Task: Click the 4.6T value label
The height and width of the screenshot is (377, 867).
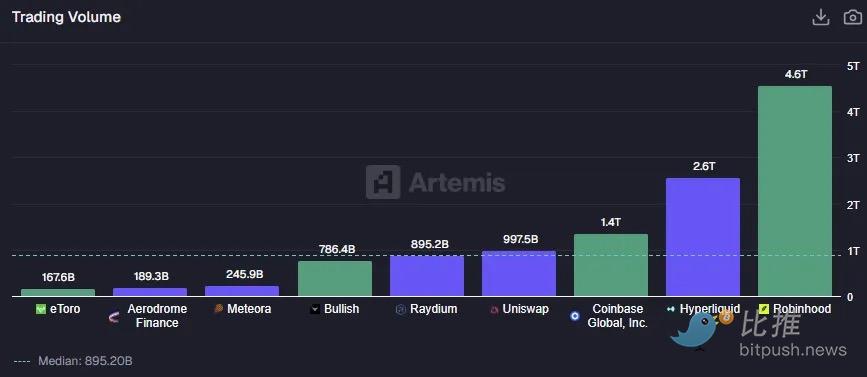Action: click(796, 74)
